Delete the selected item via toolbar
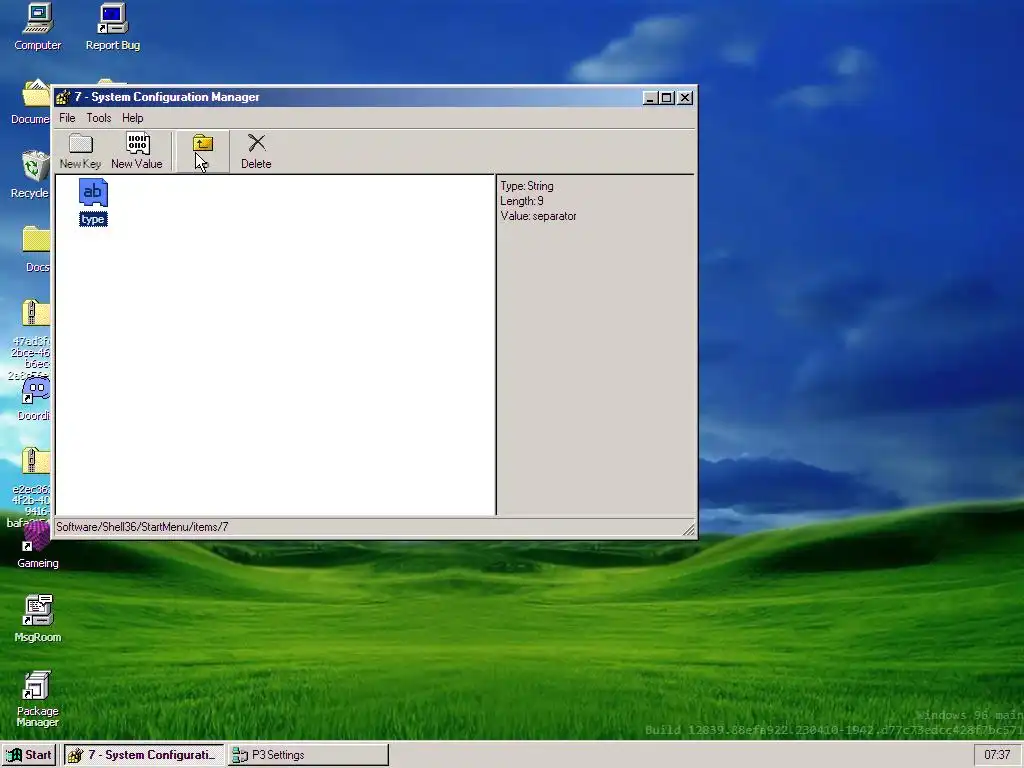The image size is (1024, 768). pyautogui.click(x=256, y=152)
